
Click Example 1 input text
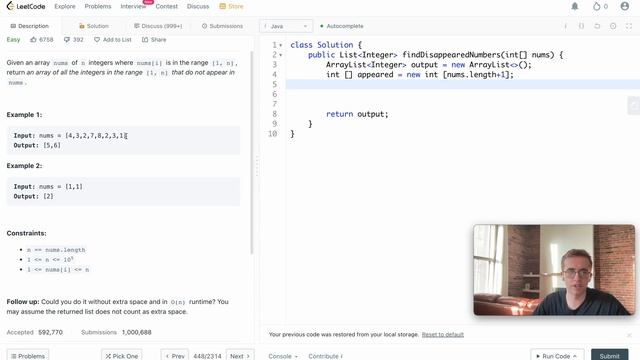pyautogui.click(x=71, y=136)
